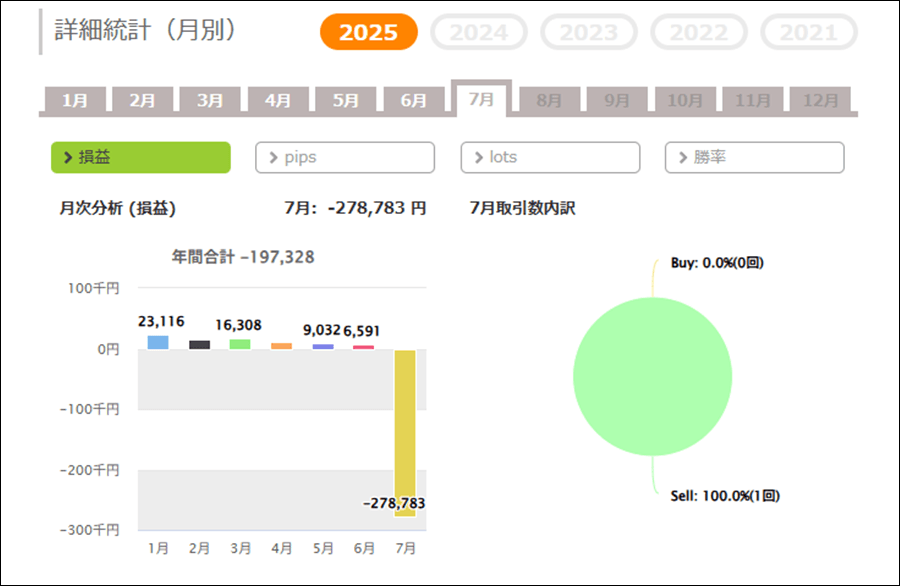Go to the 6月 month tab
This screenshot has width=900, height=586.
tap(414, 100)
